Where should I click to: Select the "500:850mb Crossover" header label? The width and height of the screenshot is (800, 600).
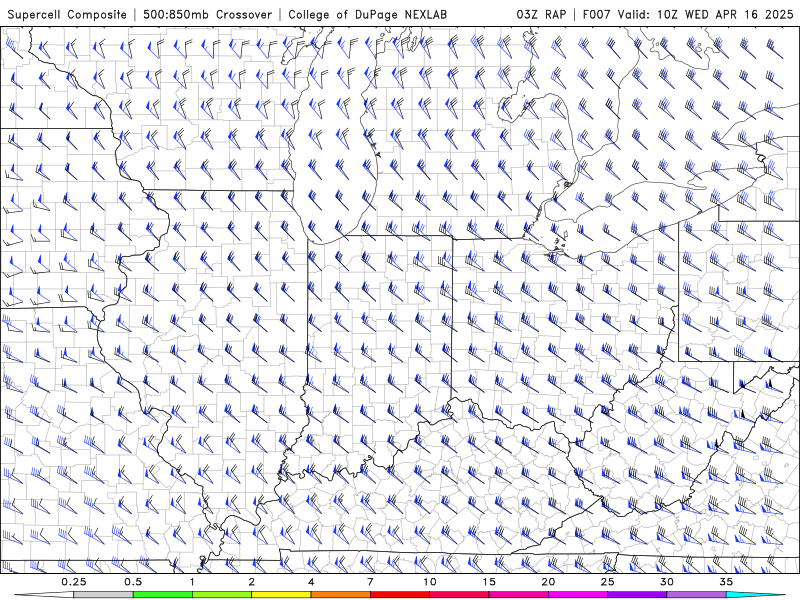207,14
